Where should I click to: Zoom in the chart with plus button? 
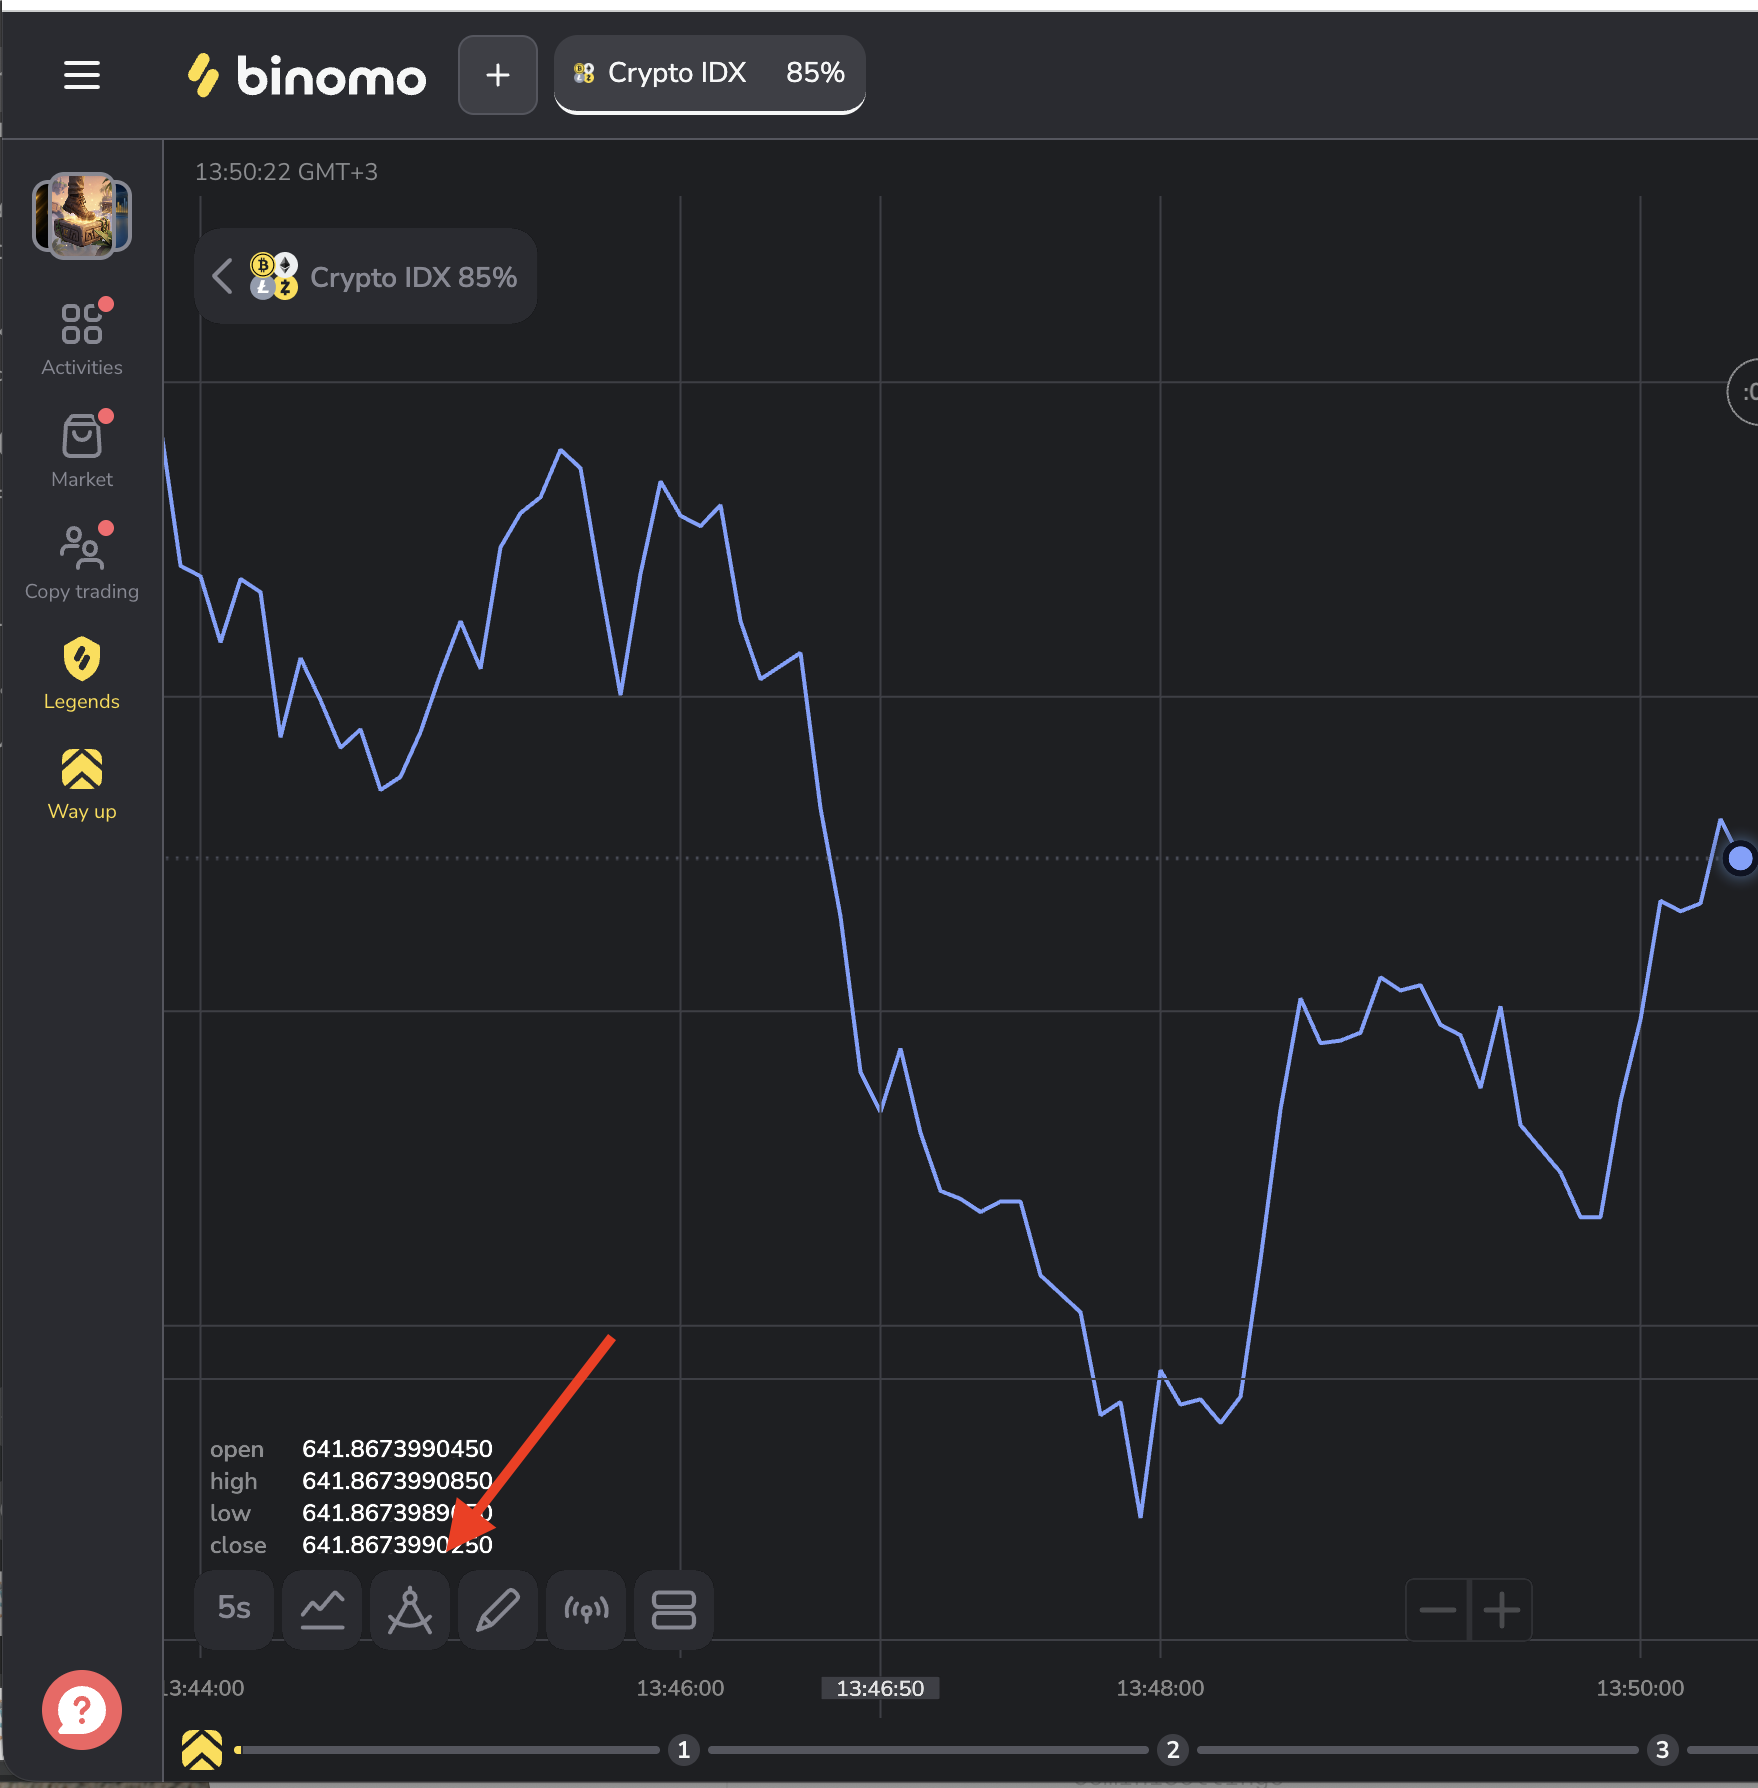click(x=1501, y=1609)
